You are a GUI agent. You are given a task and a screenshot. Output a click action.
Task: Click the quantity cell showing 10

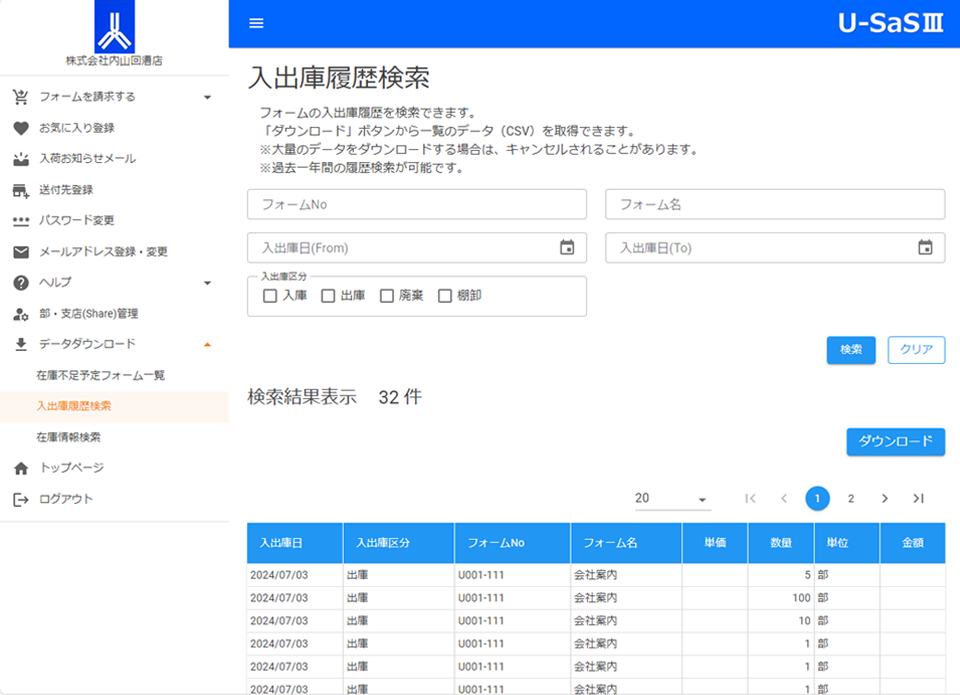(x=781, y=621)
